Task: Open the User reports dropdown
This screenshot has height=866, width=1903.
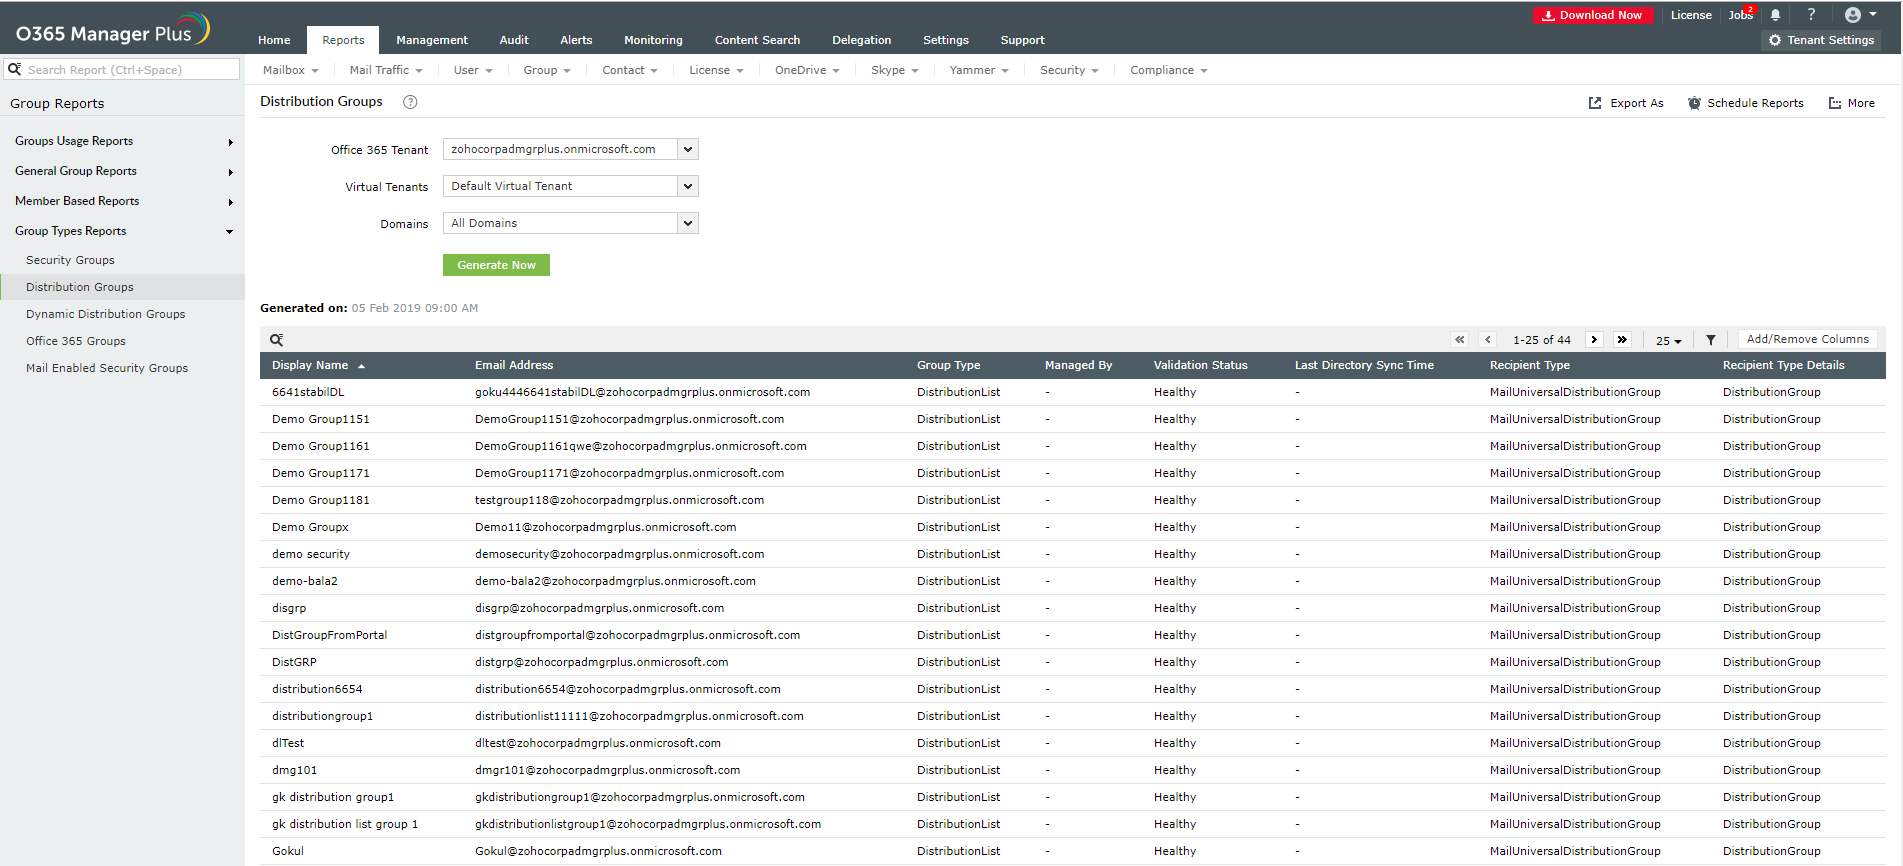Action: coord(473,70)
